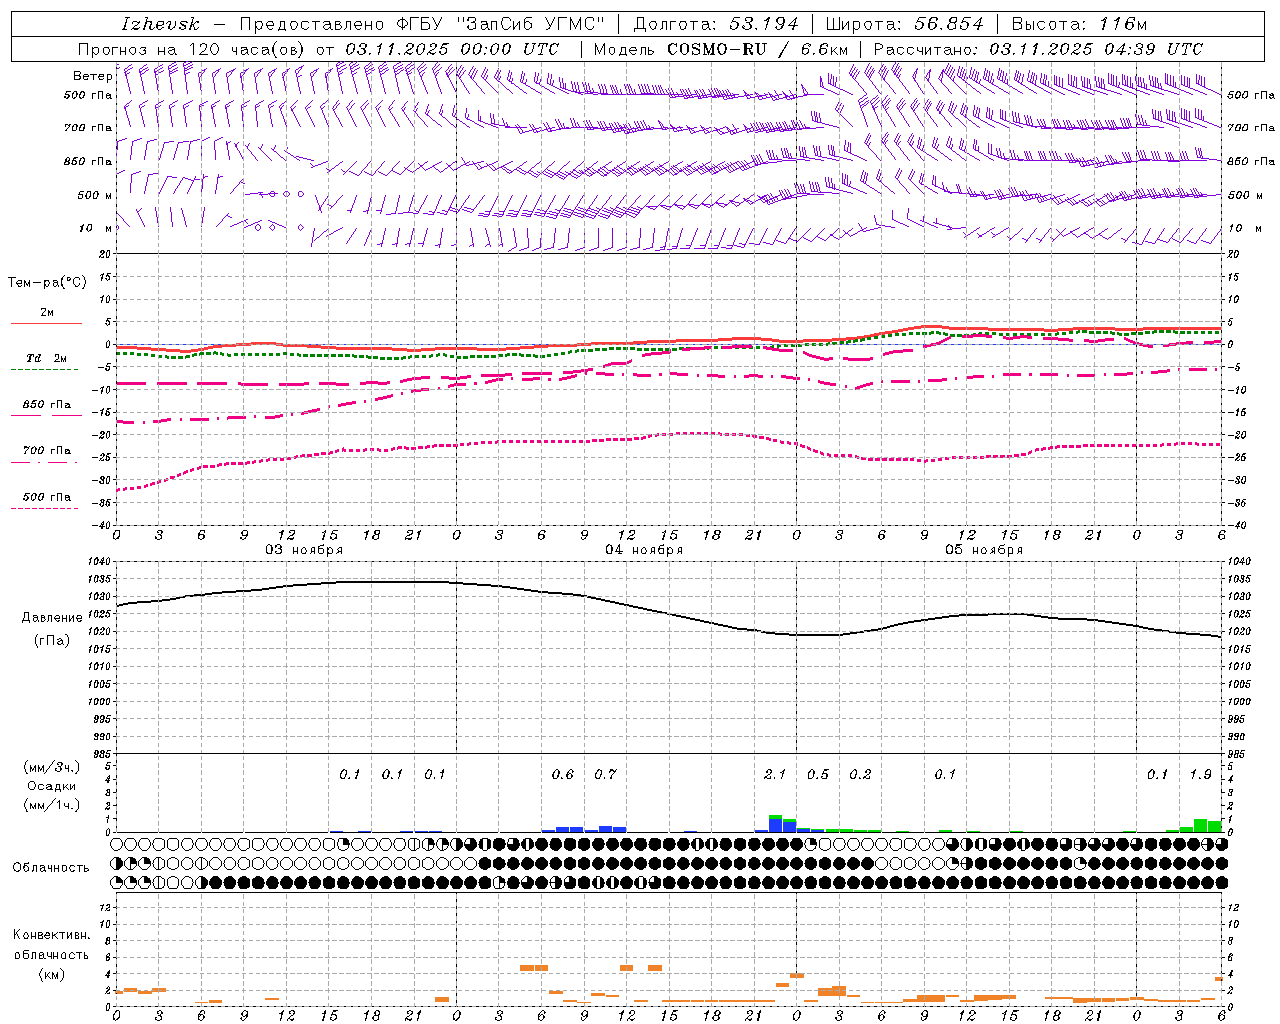
Task: Click the forecast start time '03.11.2025 00:00 UTC'
Action: tap(452, 49)
